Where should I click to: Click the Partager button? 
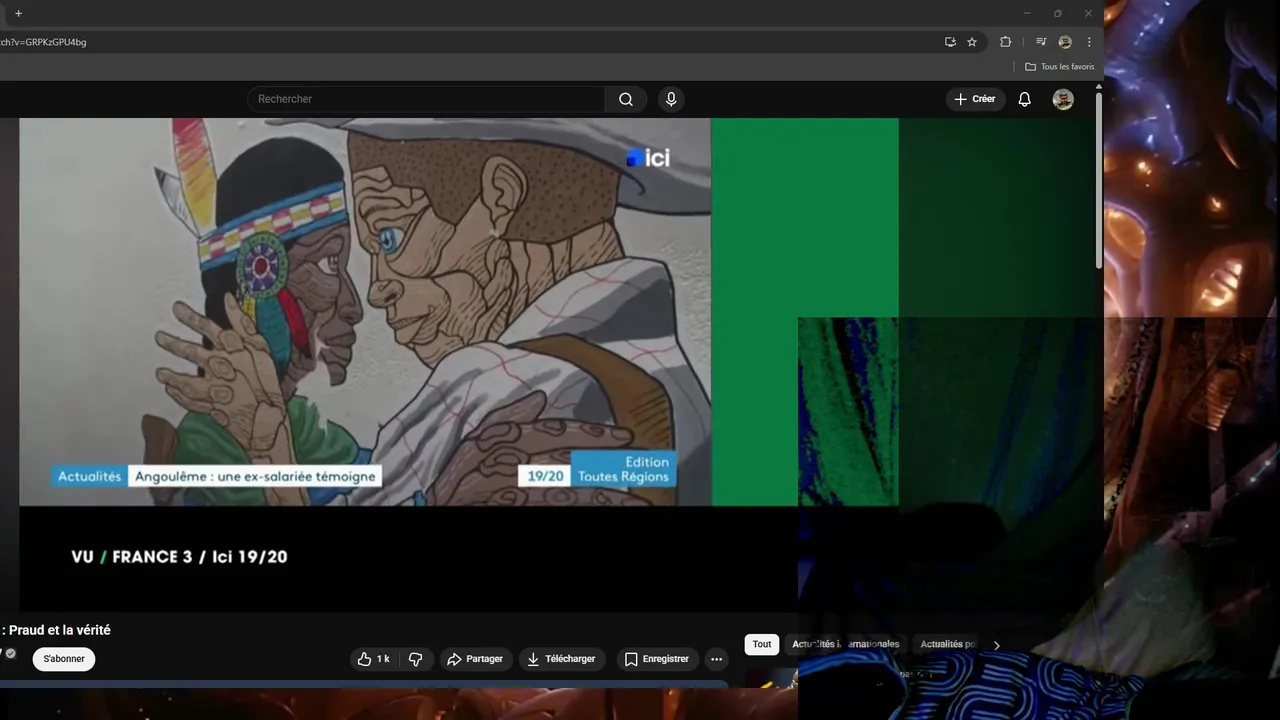pos(476,659)
